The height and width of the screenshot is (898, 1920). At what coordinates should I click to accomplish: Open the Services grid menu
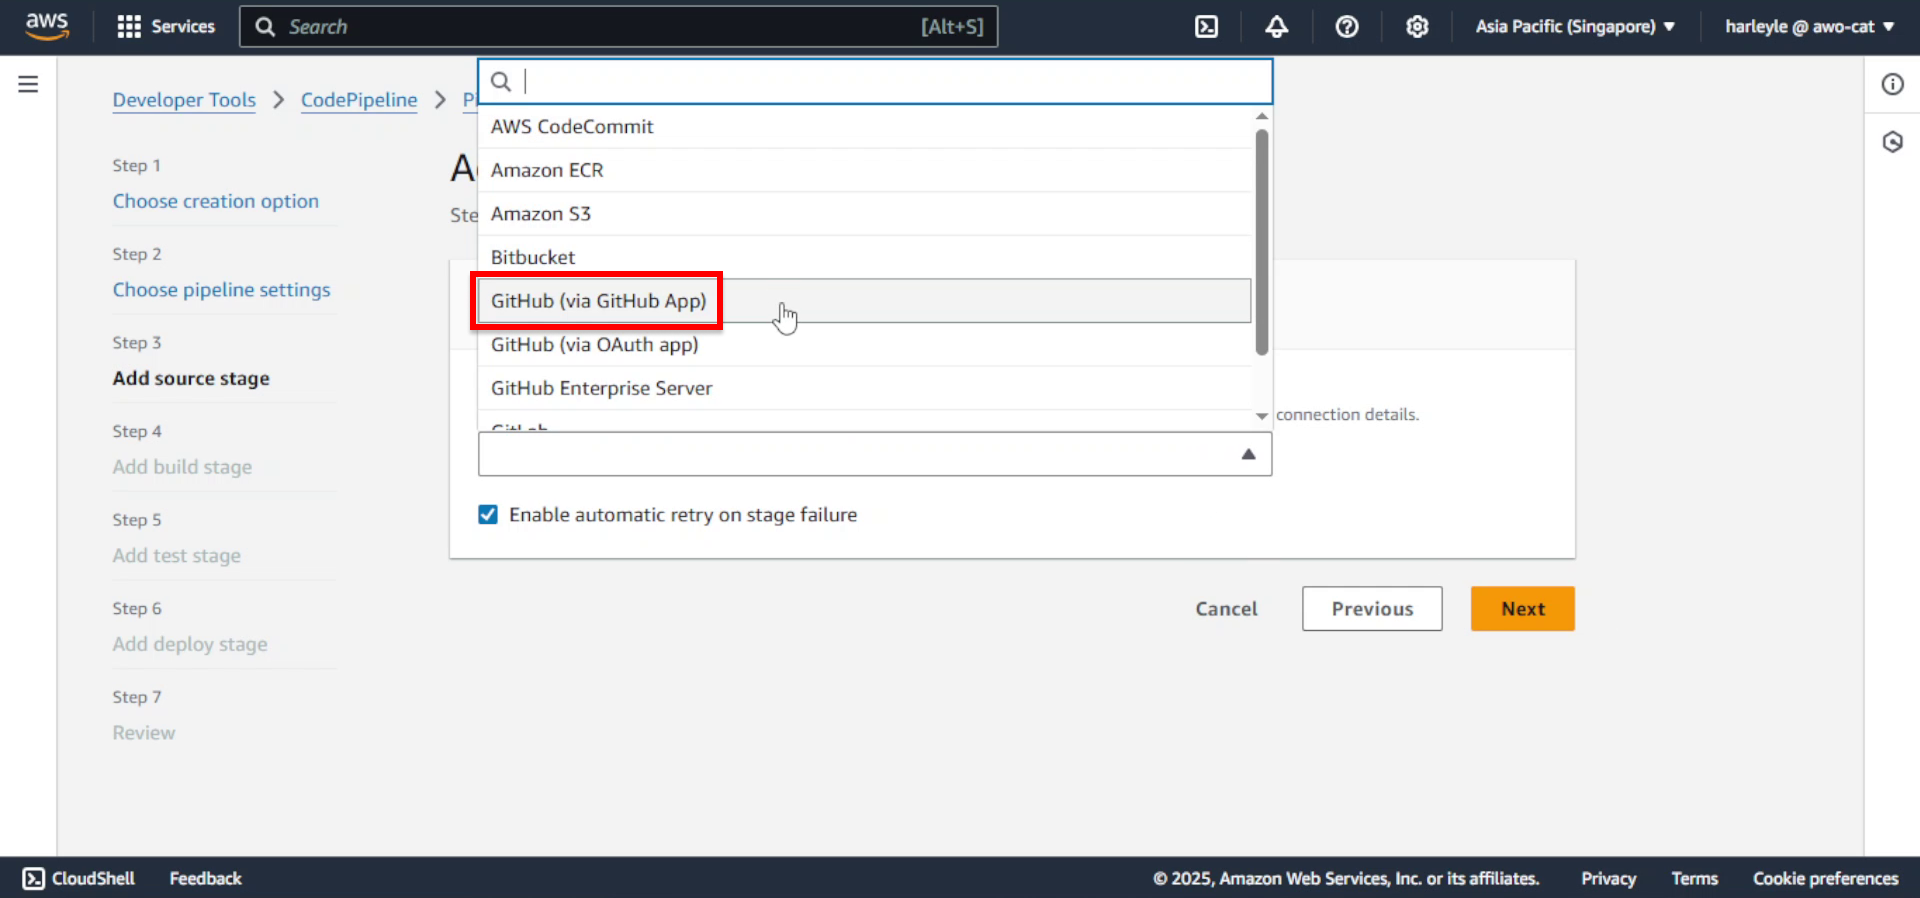tap(166, 27)
